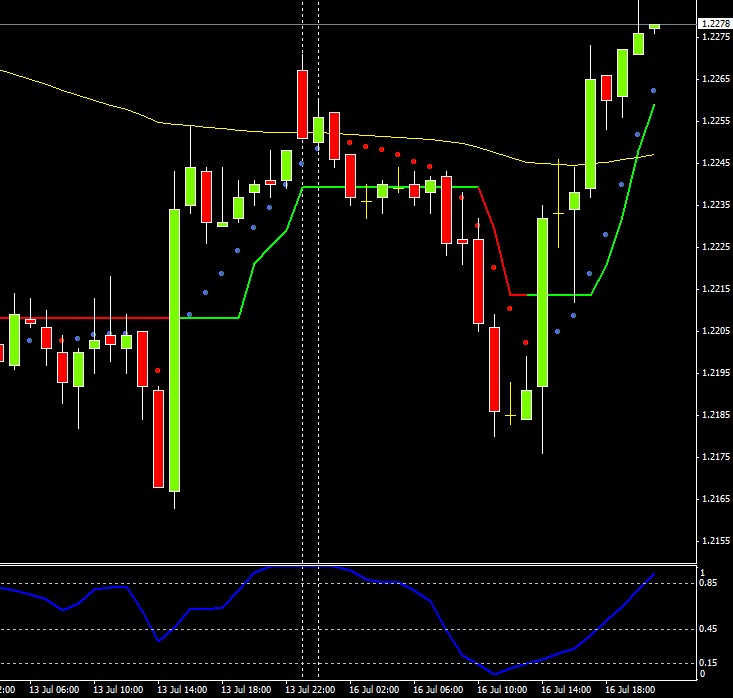Click the 0.85 oscillator level label

click(708, 583)
